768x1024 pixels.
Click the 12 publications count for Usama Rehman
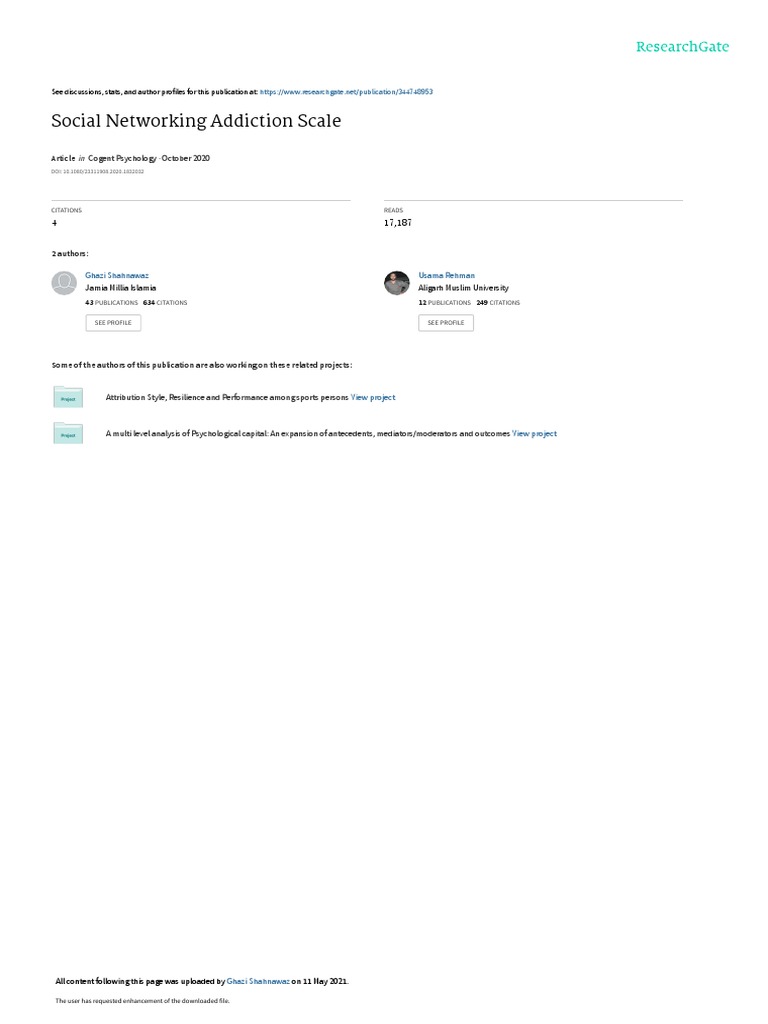point(445,303)
